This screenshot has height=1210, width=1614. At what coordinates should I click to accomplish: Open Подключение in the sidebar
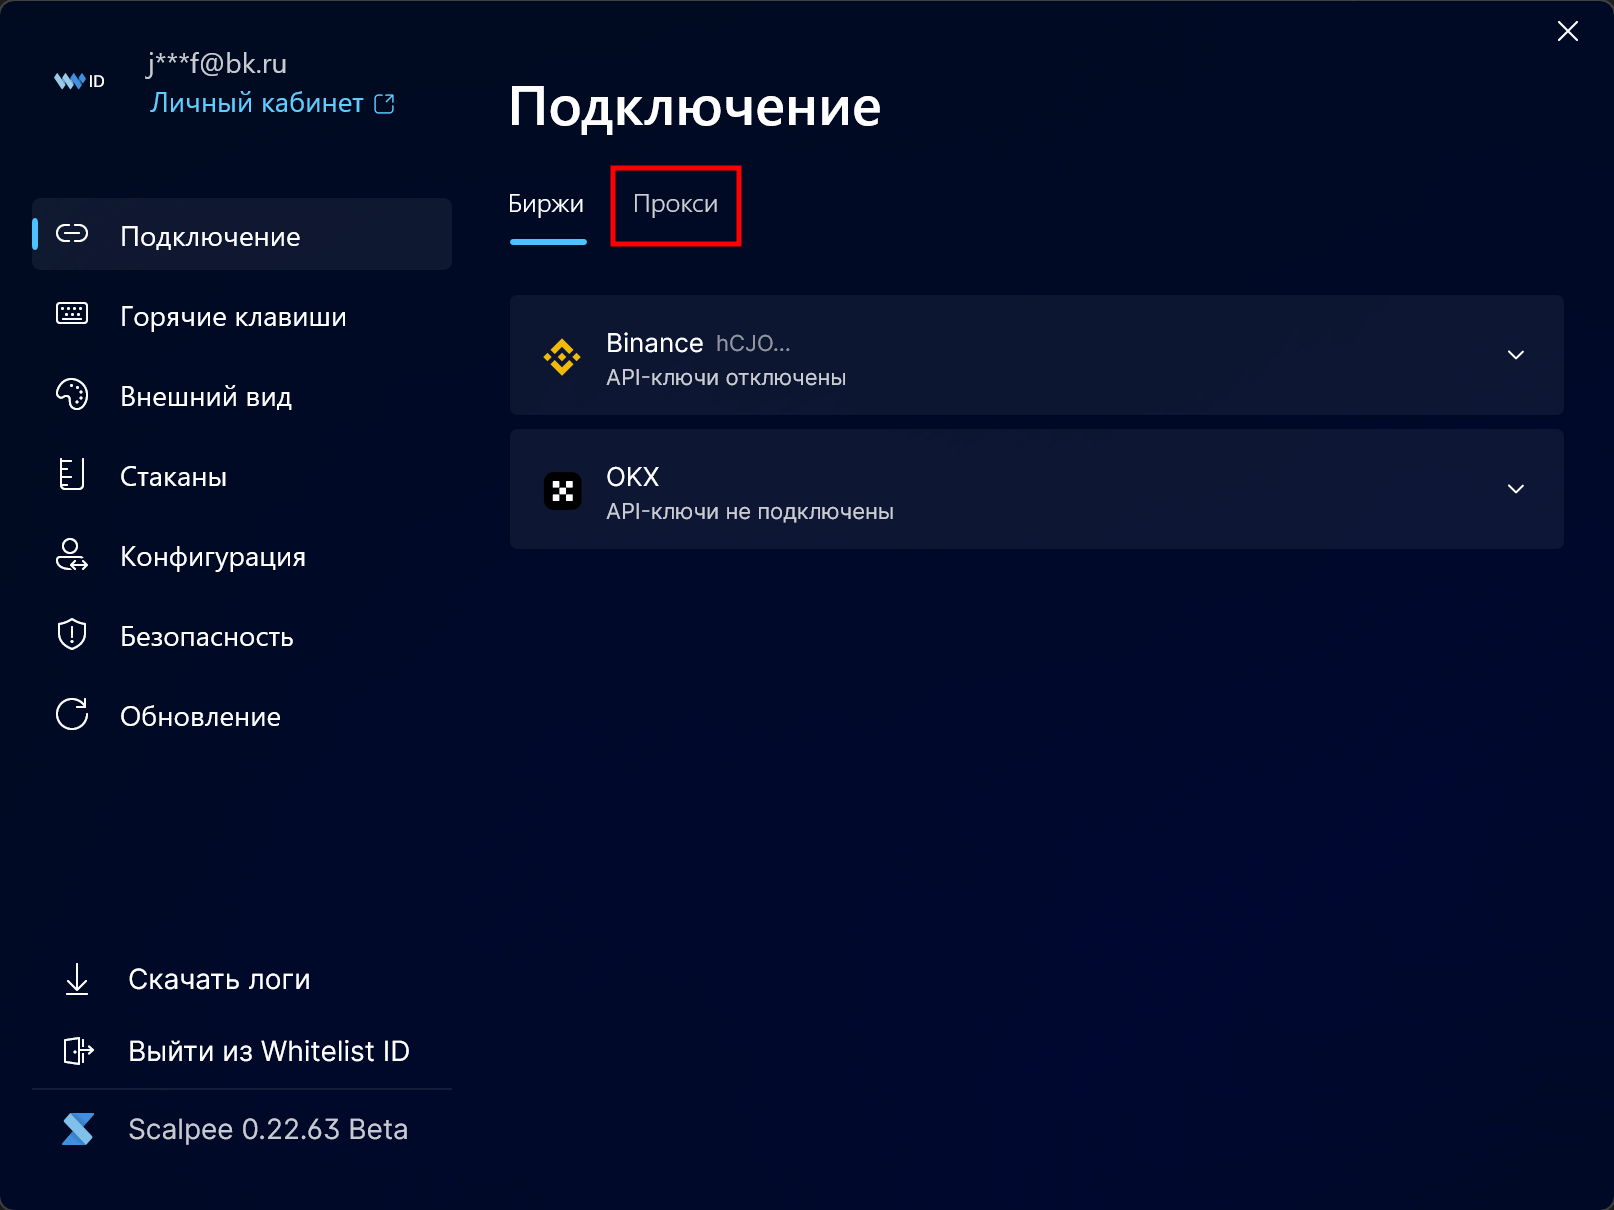[x=210, y=236]
